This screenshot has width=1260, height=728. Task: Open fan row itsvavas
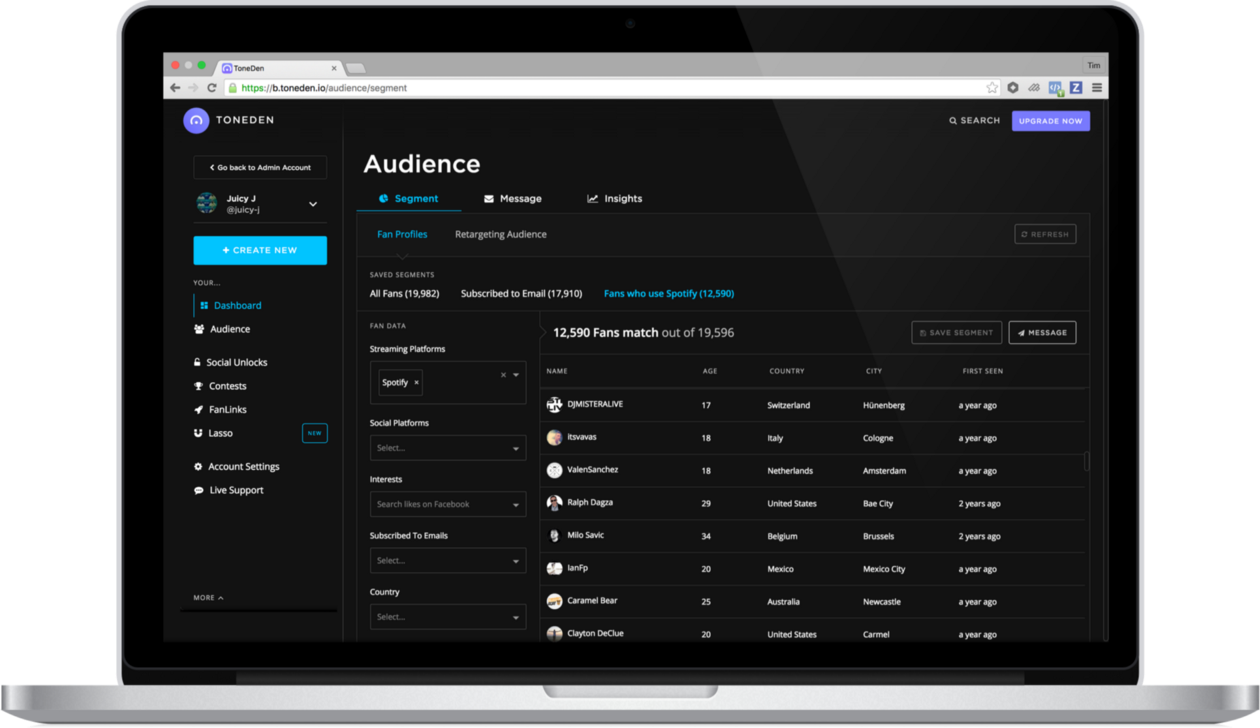pos(813,438)
